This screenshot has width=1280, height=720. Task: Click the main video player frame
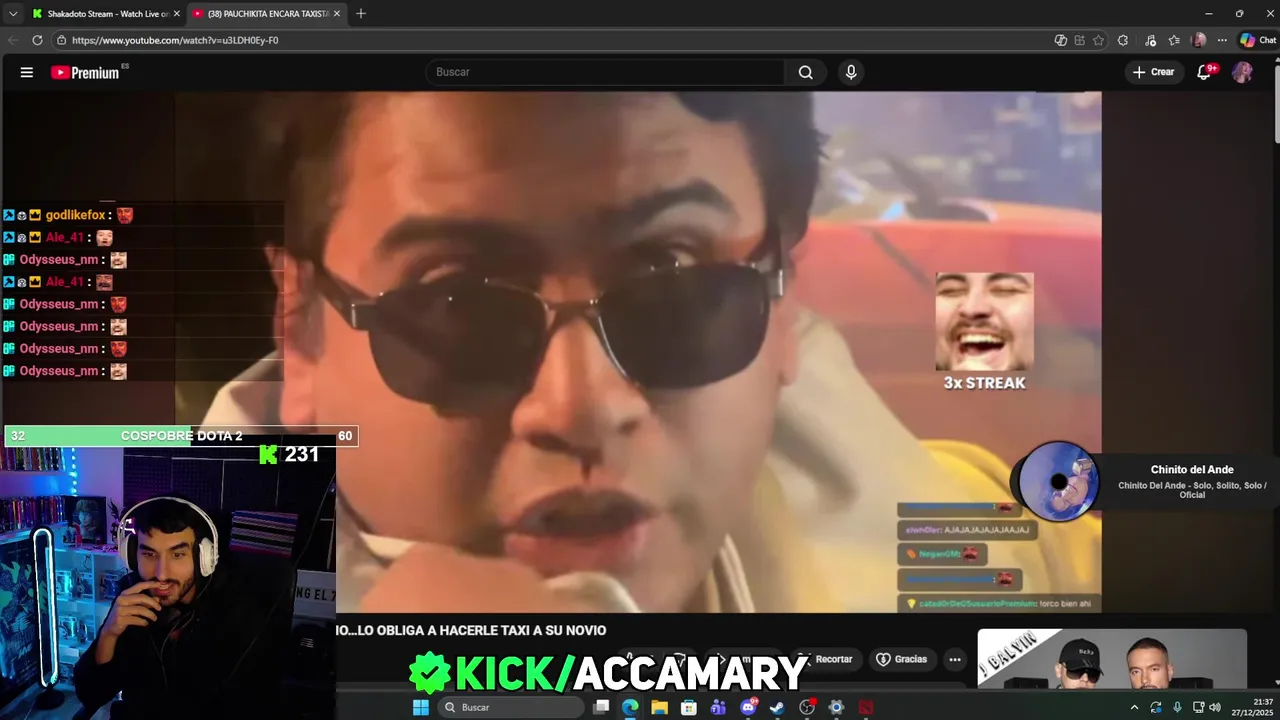click(x=638, y=352)
